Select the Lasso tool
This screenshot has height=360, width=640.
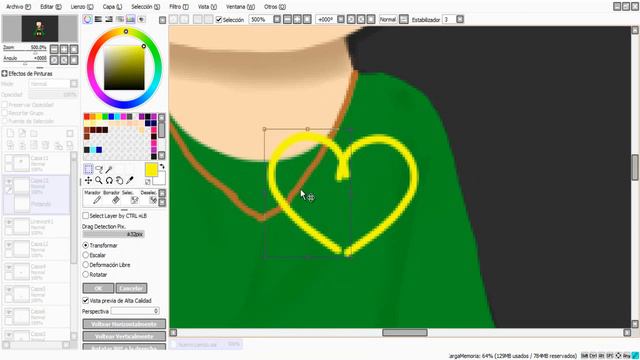[99, 169]
